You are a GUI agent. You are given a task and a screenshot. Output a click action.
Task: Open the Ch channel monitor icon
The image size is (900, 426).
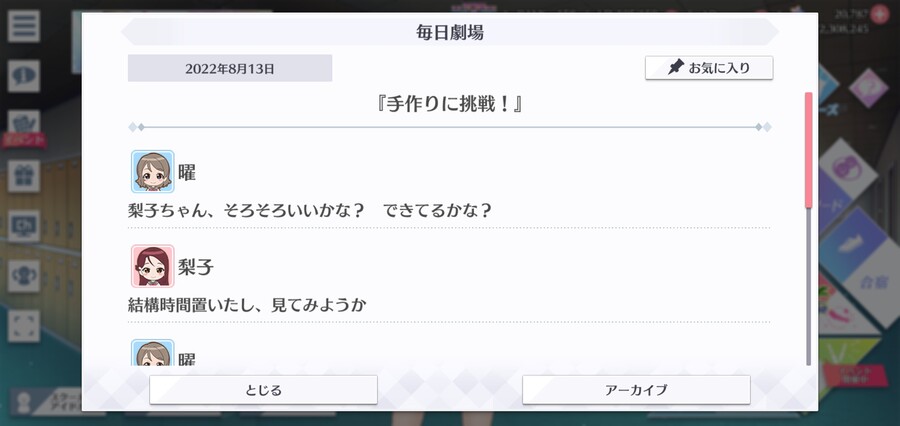click(x=24, y=226)
